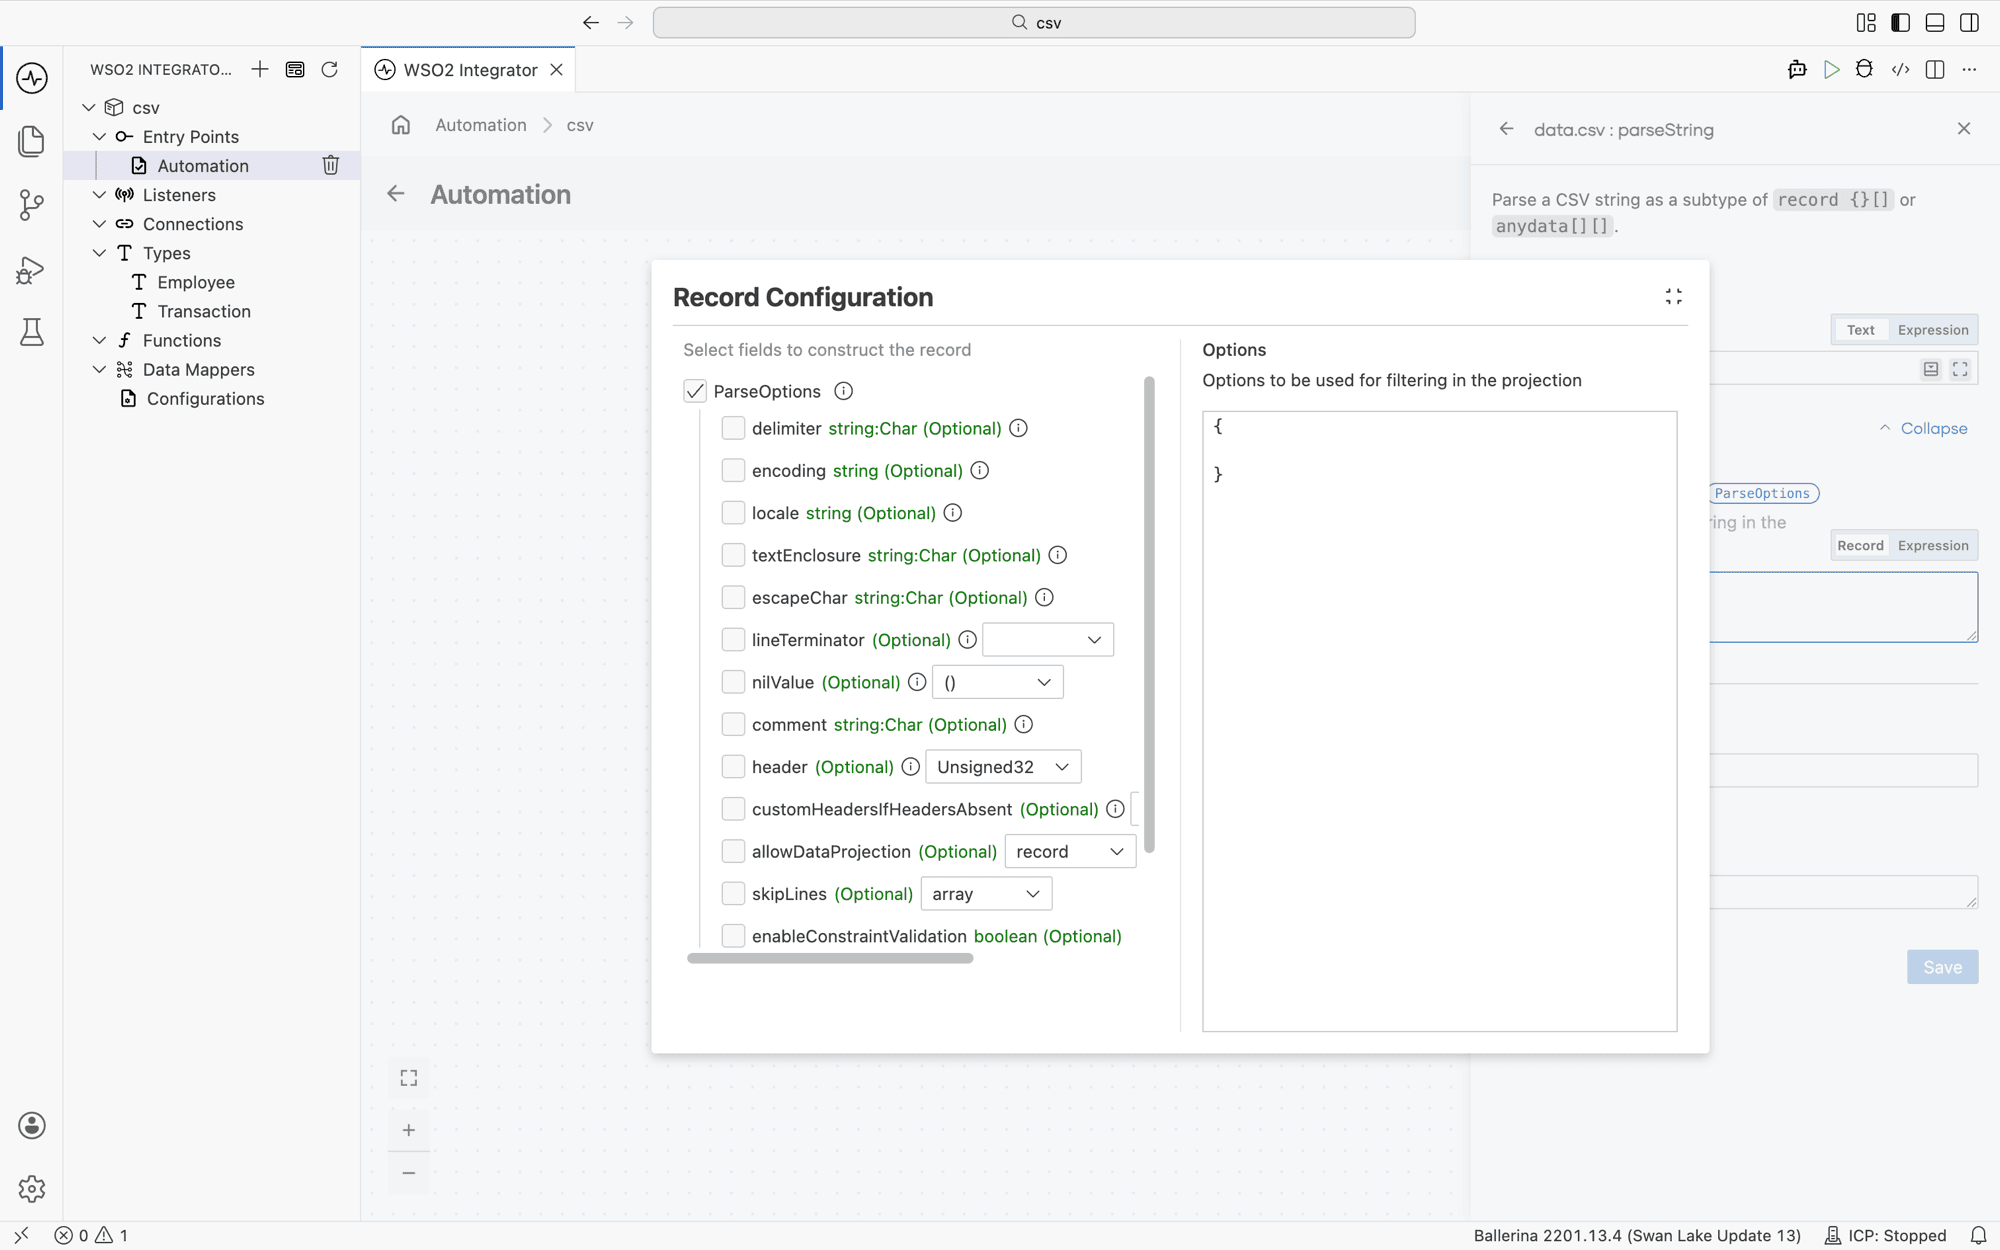Open the Explorer files icon in activity bar
The width and height of the screenshot is (2000, 1250).
[32, 141]
